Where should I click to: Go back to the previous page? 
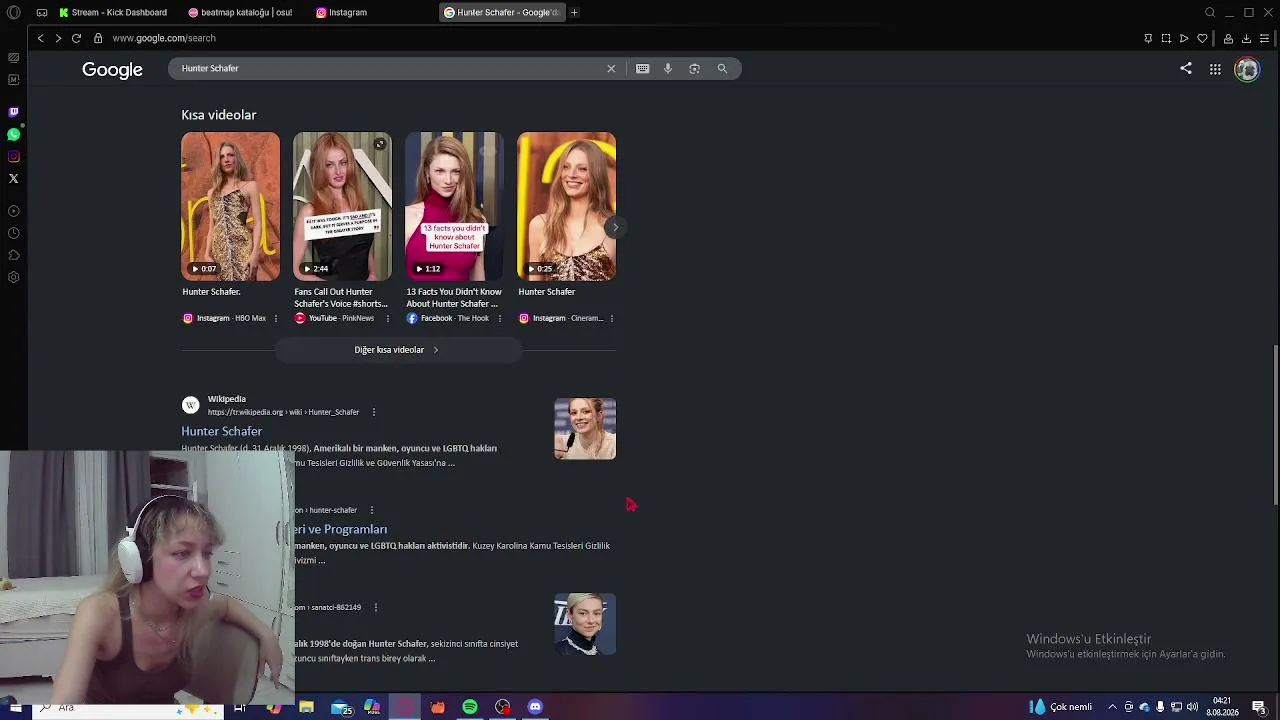(40, 38)
